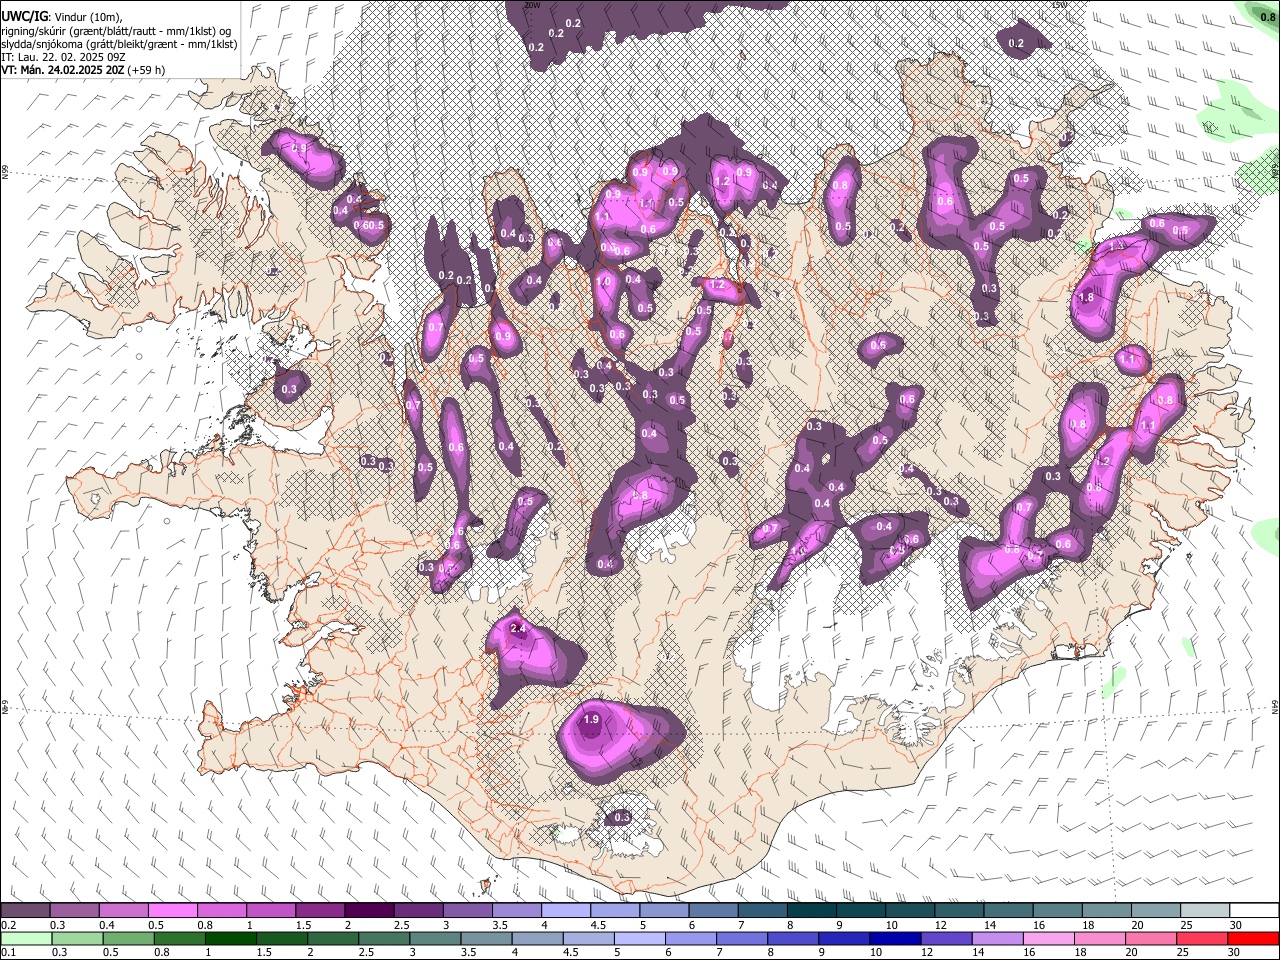The width and height of the screenshot is (1280, 960).
Task: Select the magenta 1.5 snow legend swatch
Action: pyautogui.click(x=320, y=911)
